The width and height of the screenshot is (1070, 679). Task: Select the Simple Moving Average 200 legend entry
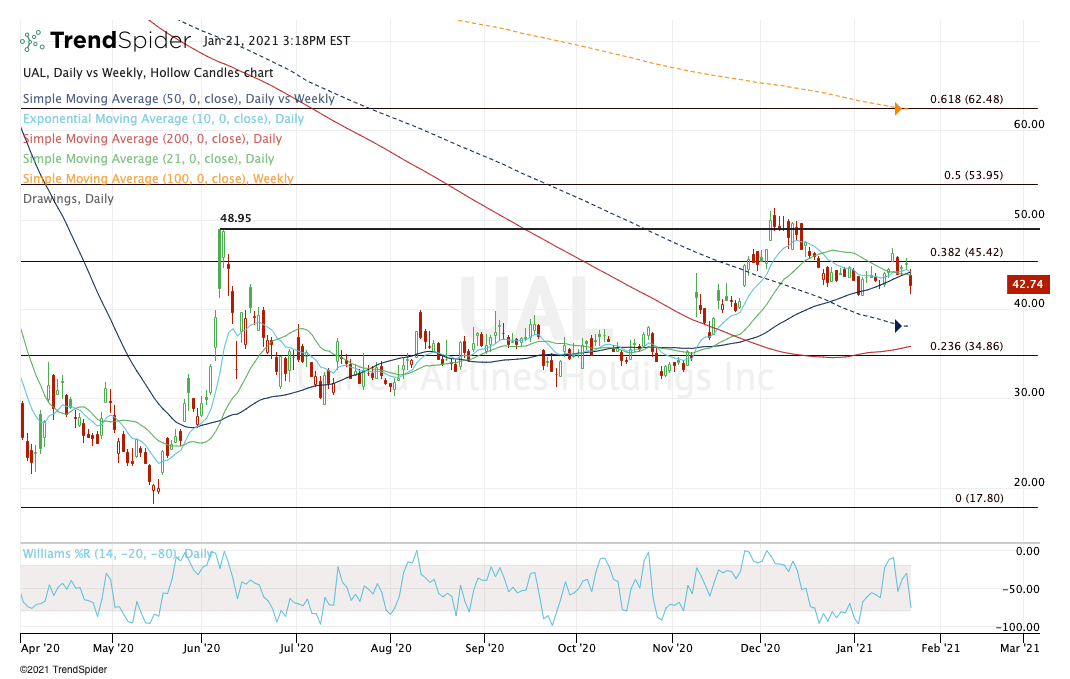pos(152,139)
